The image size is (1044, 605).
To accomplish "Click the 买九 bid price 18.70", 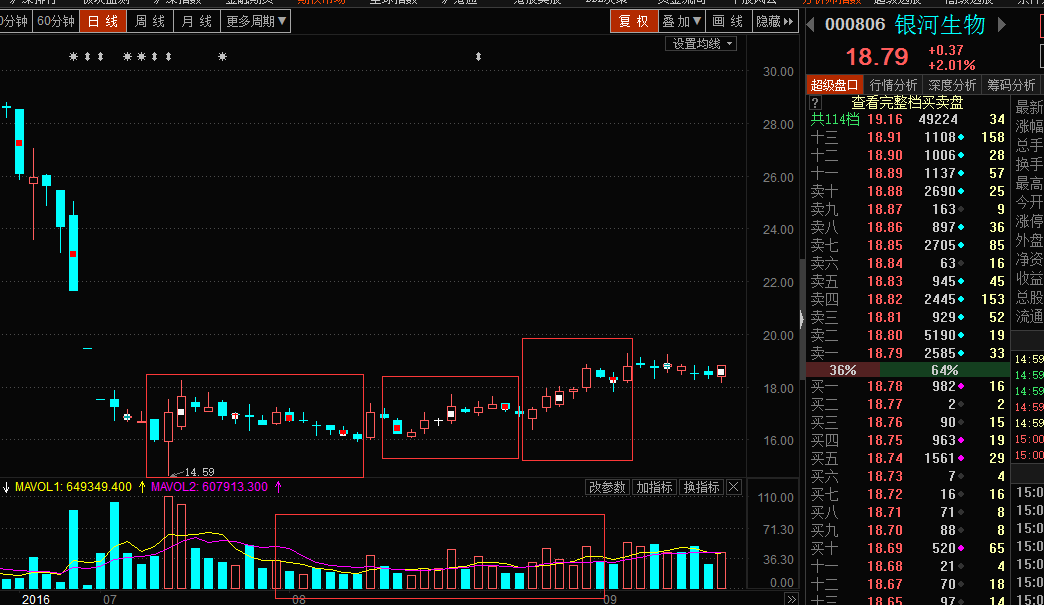I will (885, 530).
